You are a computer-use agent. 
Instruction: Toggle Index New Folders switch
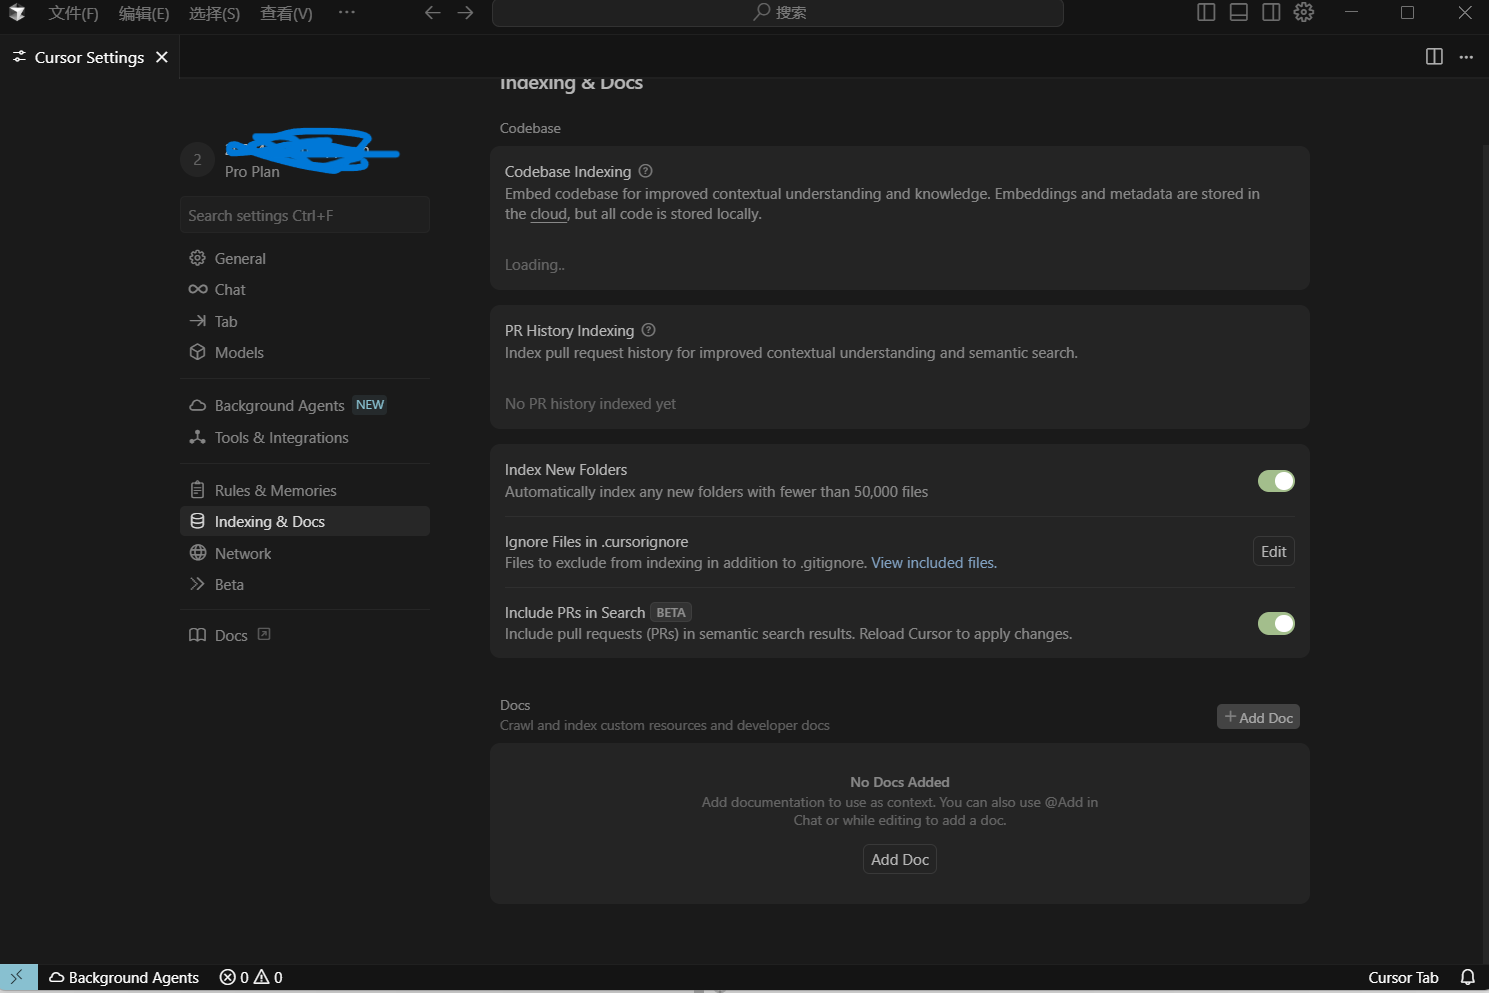coord(1276,481)
